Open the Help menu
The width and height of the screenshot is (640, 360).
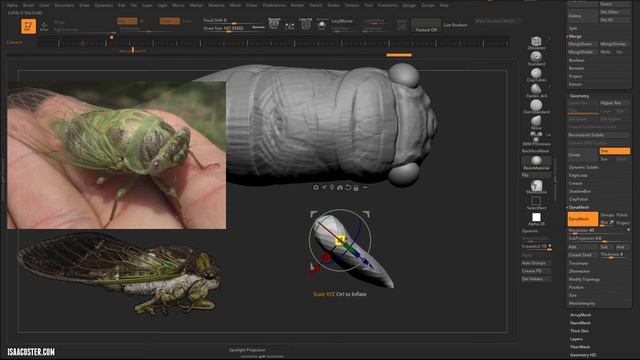coord(444,5)
